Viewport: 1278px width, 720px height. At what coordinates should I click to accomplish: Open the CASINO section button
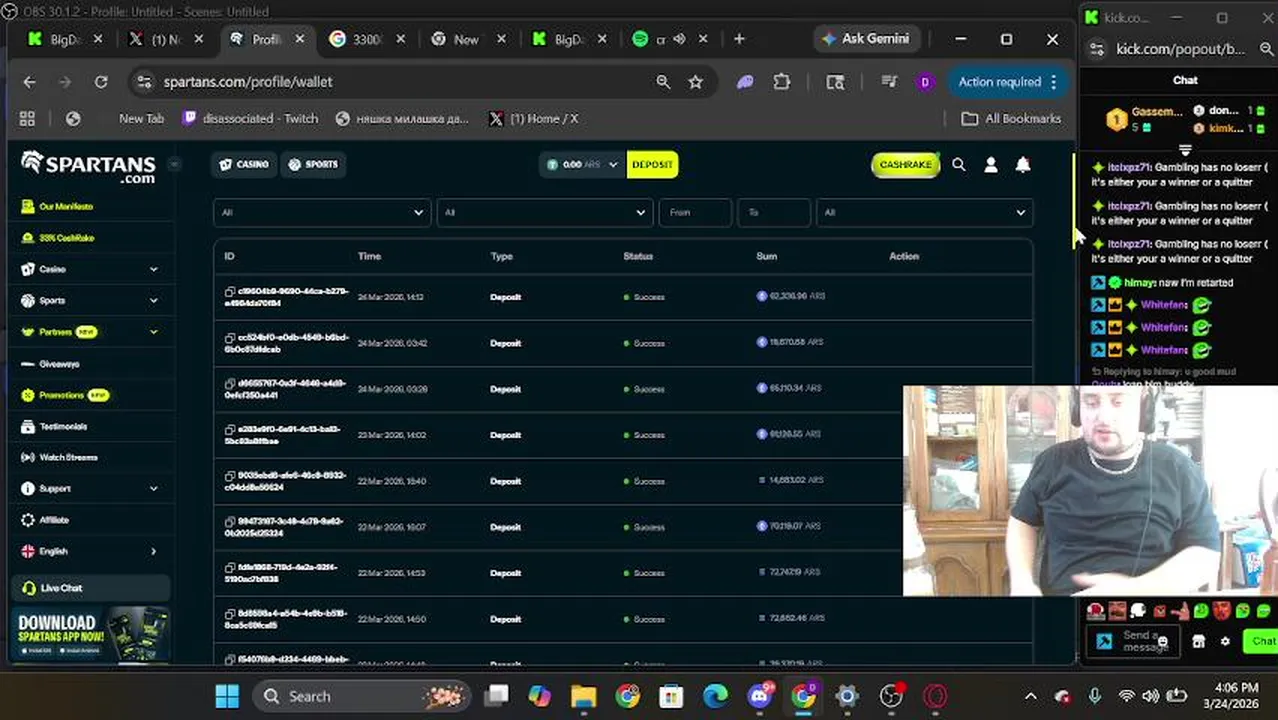click(x=244, y=164)
